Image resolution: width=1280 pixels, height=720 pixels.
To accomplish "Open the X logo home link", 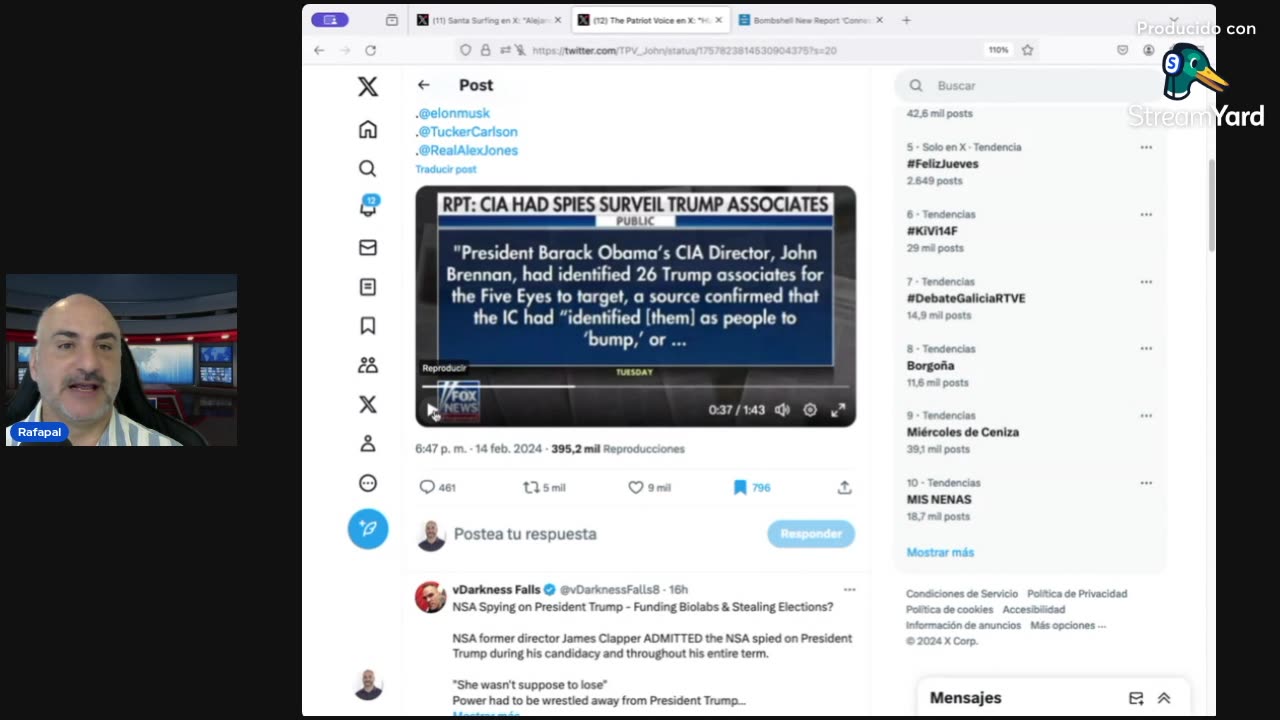I will [x=368, y=87].
